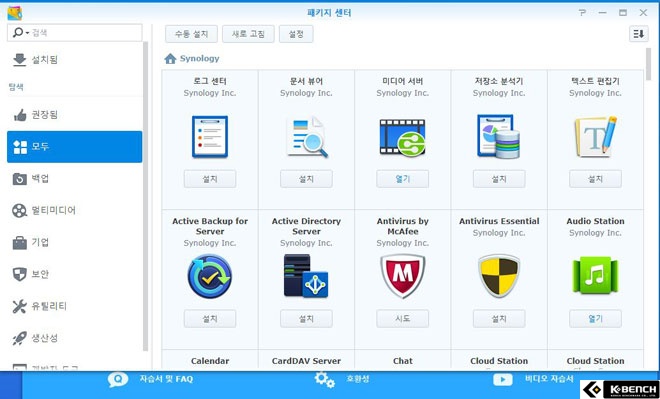This screenshot has width=660, height=399.
Task: Click the Package Center bag icon in title bar
Action: (15, 13)
